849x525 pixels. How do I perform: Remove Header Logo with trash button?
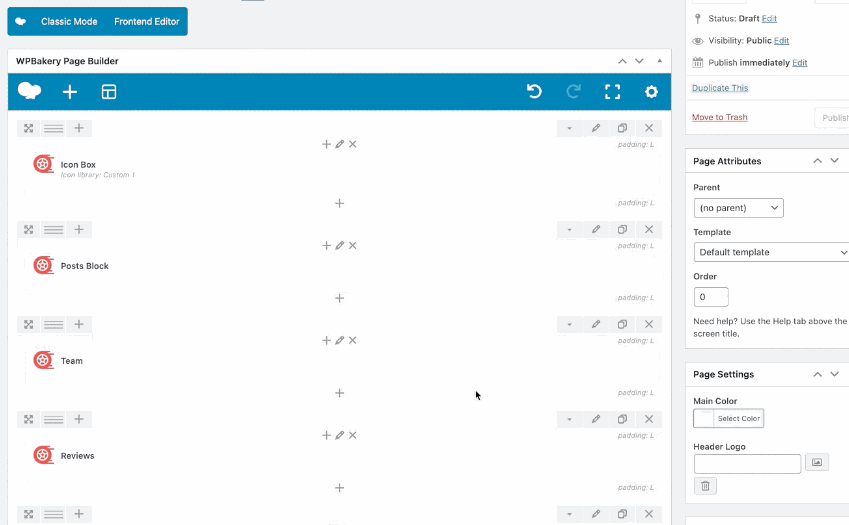click(x=705, y=485)
